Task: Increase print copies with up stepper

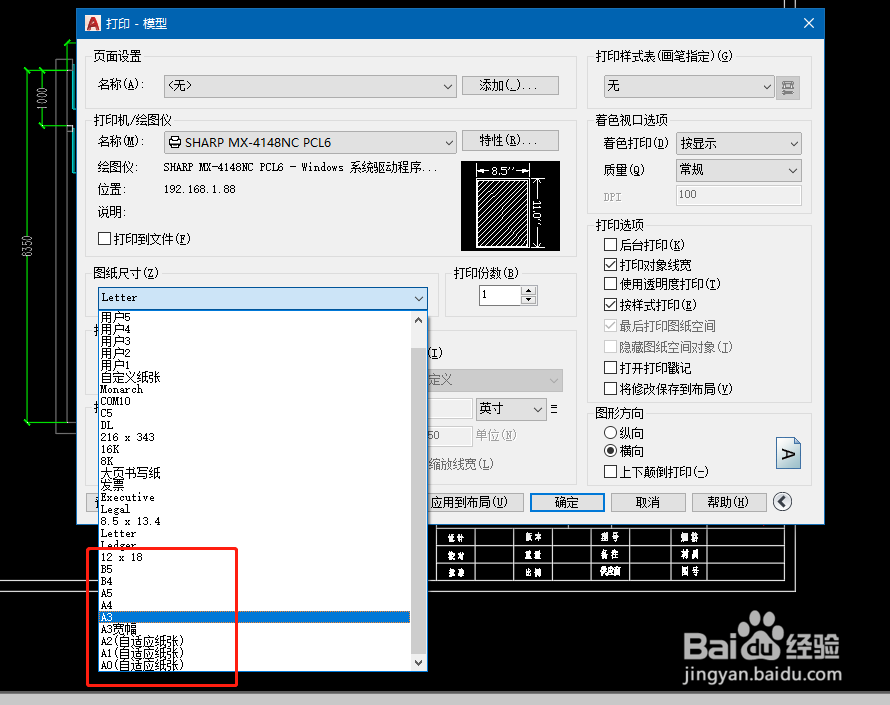Action: (x=529, y=291)
